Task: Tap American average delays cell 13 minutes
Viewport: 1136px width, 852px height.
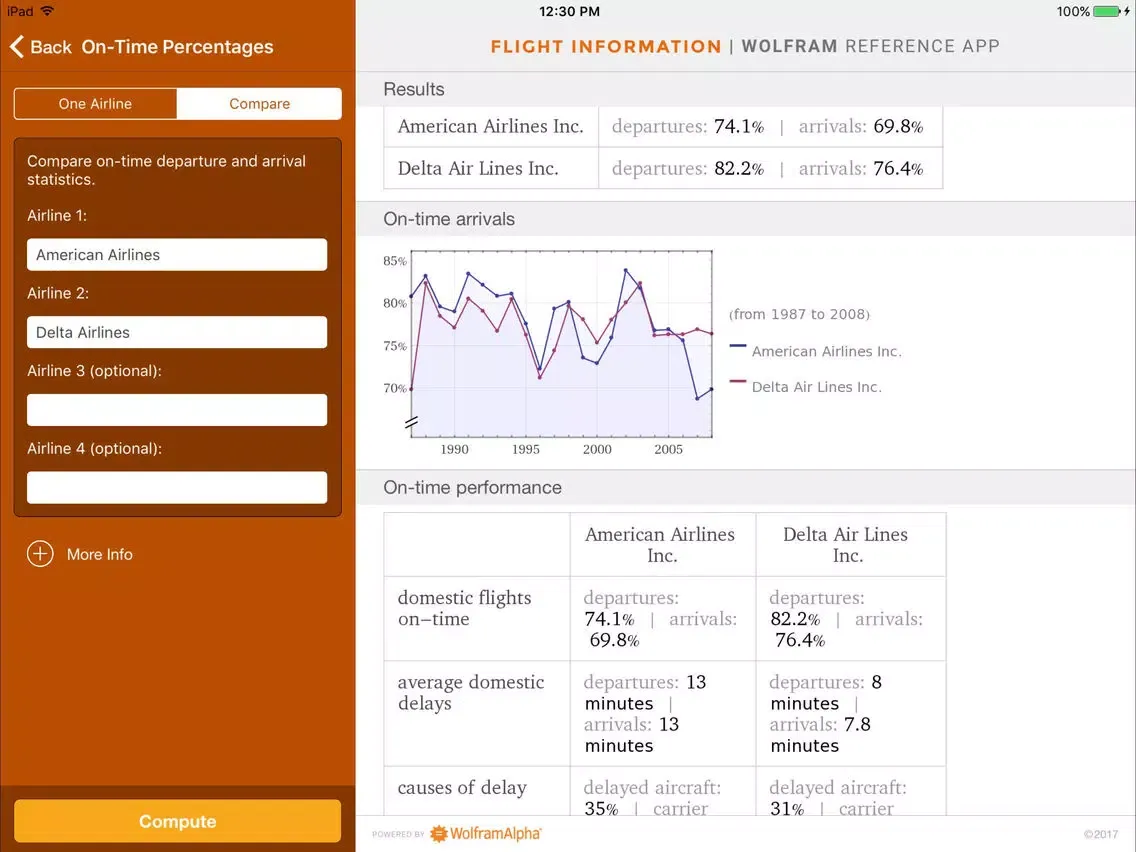Action: (x=663, y=714)
